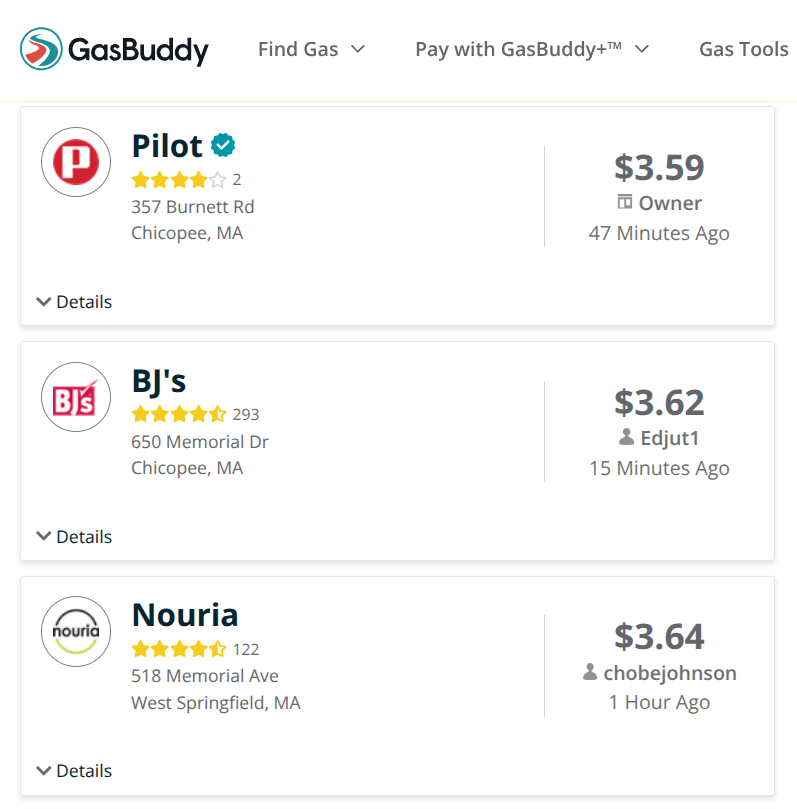Image resolution: width=797 pixels, height=809 pixels.
Task: Click the $3.64 price at Nouria
Action: point(659,636)
